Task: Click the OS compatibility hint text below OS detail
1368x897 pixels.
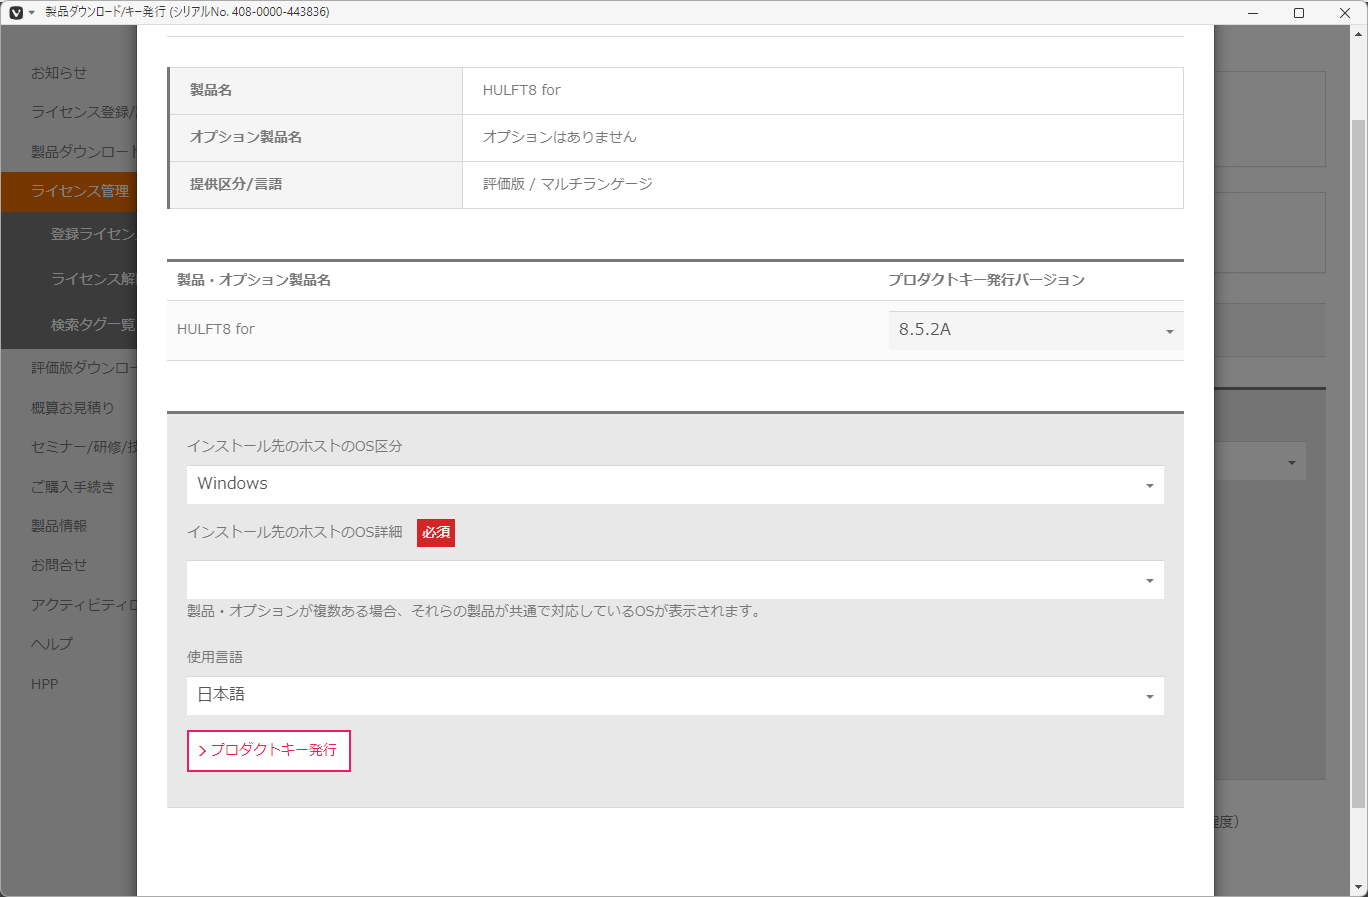Action: click(475, 611)
